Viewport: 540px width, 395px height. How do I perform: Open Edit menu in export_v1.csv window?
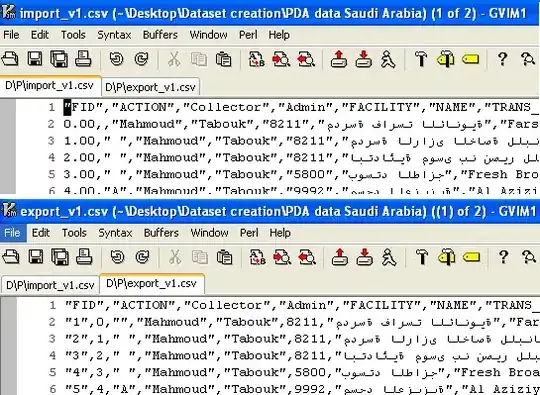(x=41, y=233)
